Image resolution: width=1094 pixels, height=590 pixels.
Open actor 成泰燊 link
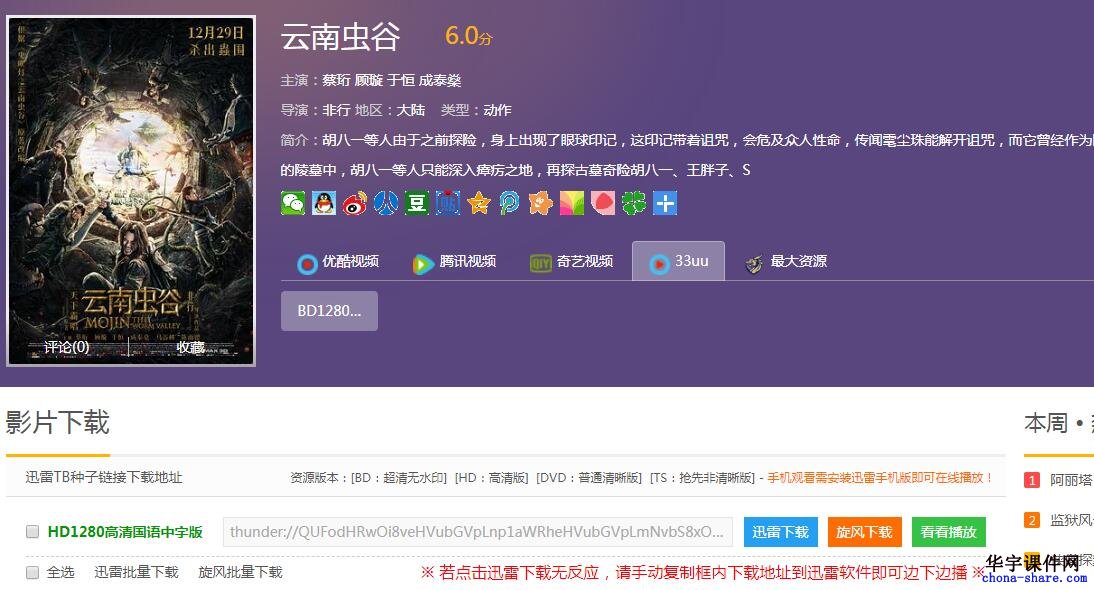(x=440, y=80)
